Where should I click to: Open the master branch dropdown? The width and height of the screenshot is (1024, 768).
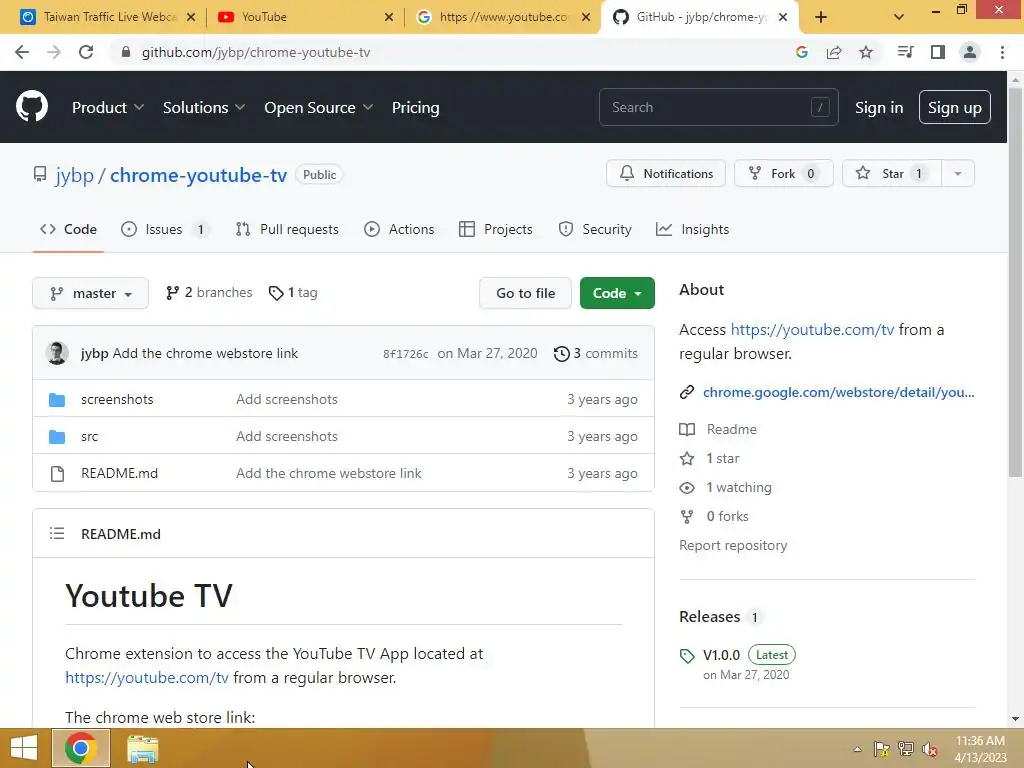(90, 293)
